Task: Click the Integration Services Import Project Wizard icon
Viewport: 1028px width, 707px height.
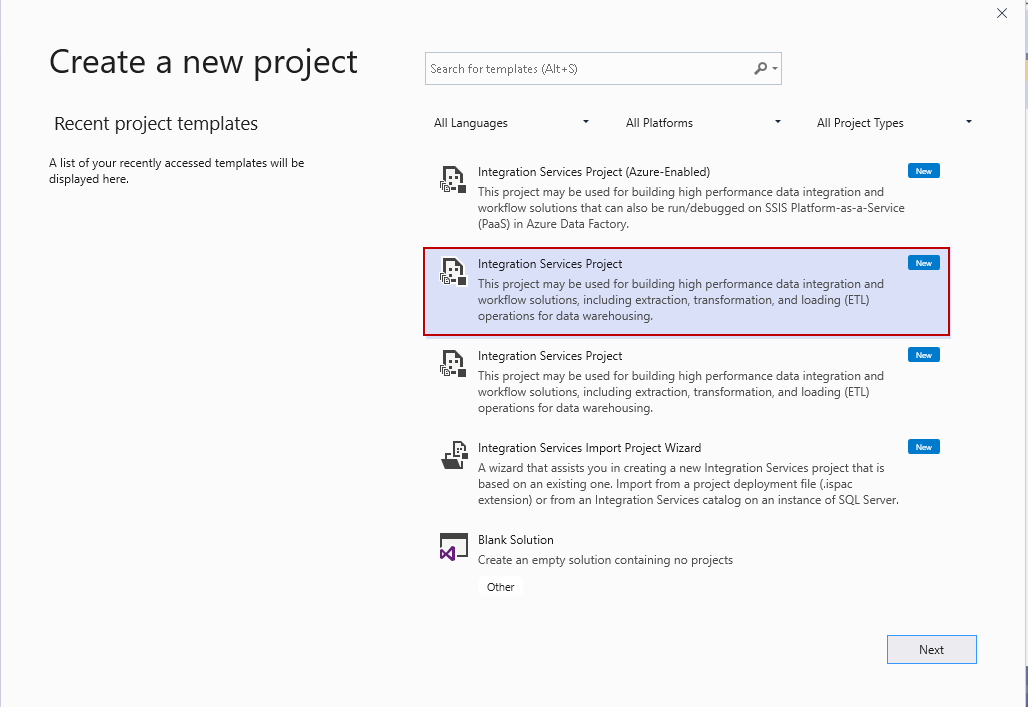Action: [x=454, y=457]
